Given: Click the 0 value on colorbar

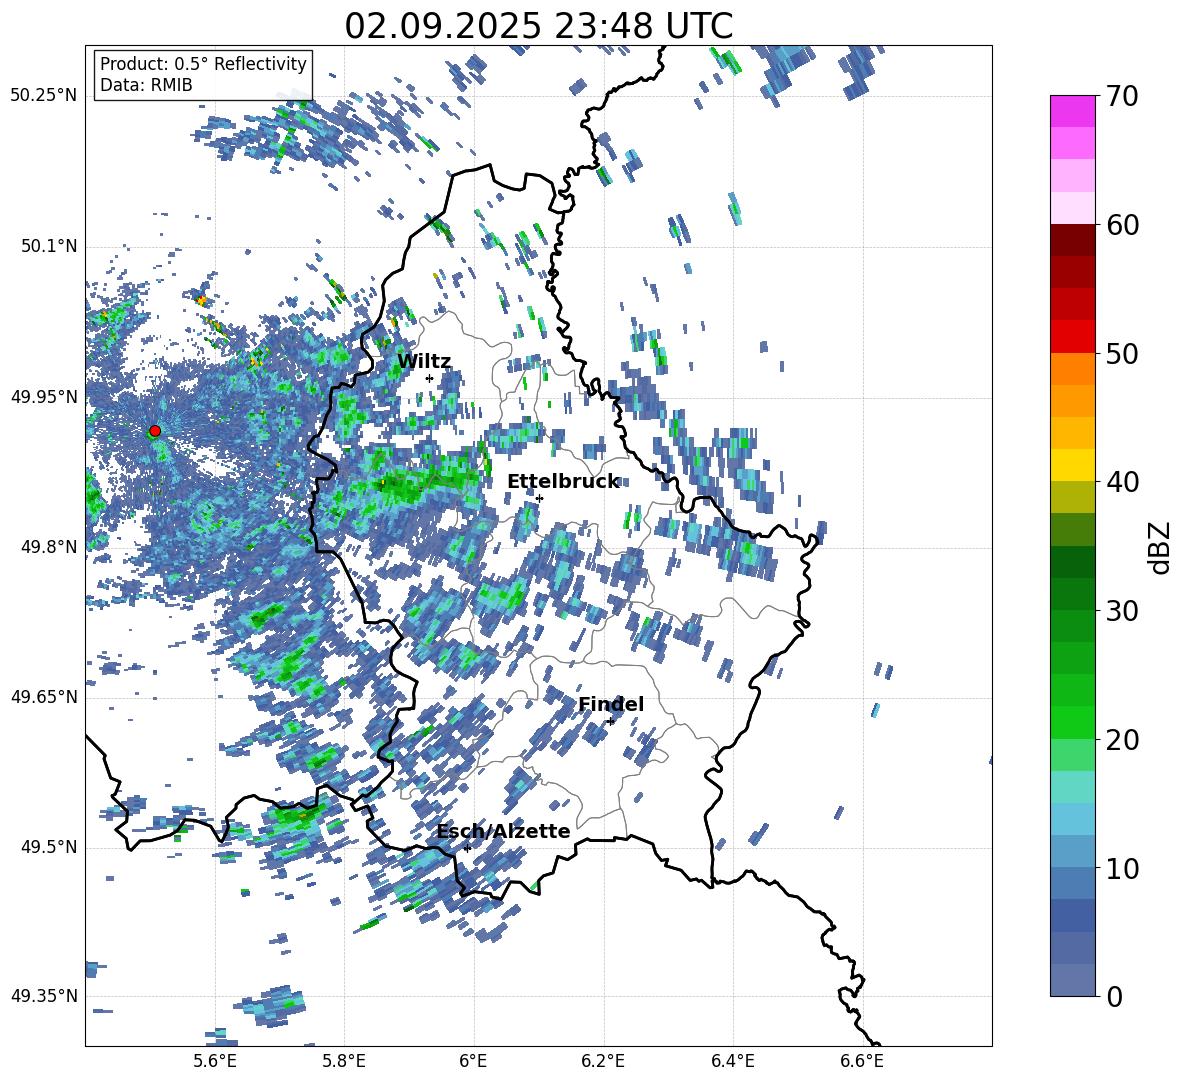Looking at the screenshot, I should click(1113, 996).
